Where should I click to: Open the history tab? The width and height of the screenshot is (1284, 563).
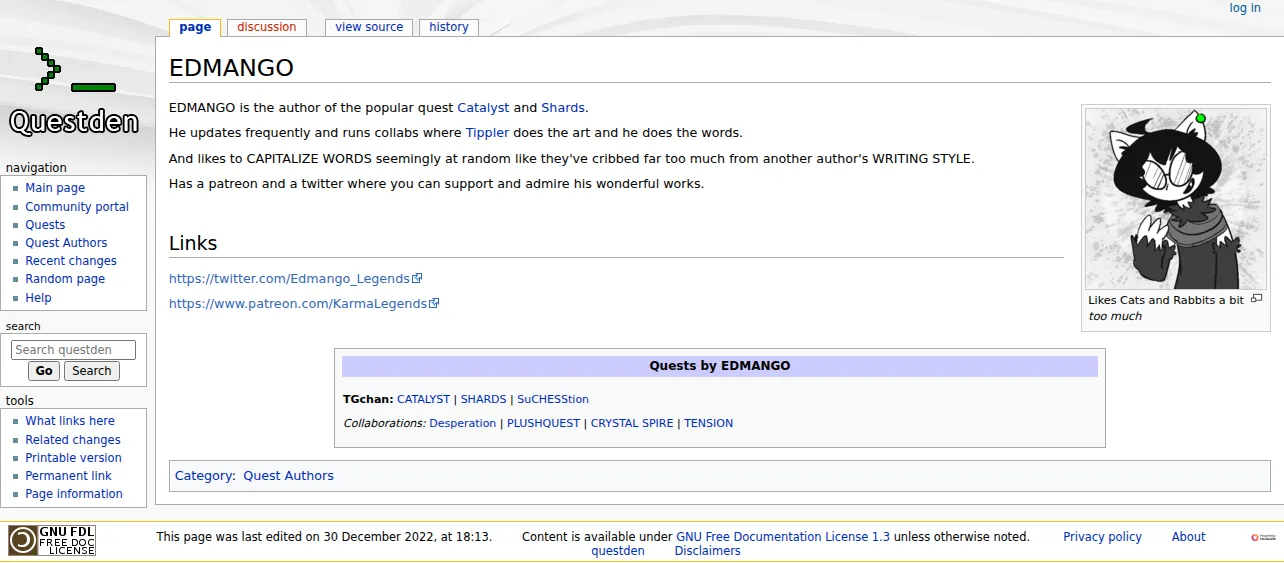(x=449, y=27)
